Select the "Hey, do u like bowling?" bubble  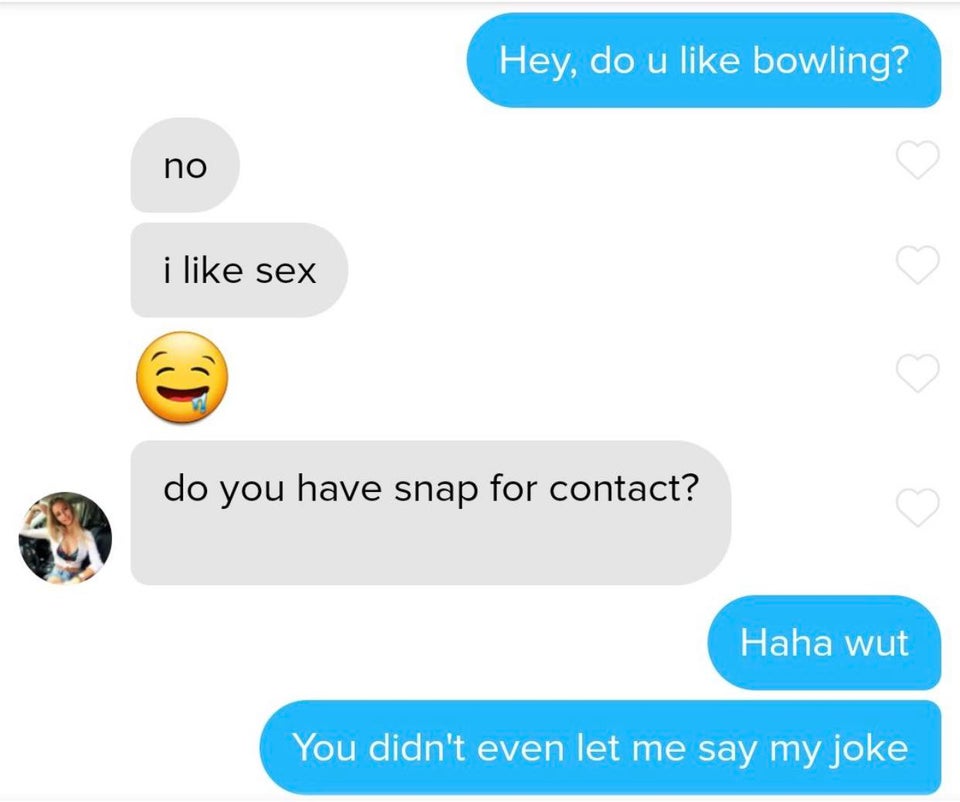pos(704,61)
